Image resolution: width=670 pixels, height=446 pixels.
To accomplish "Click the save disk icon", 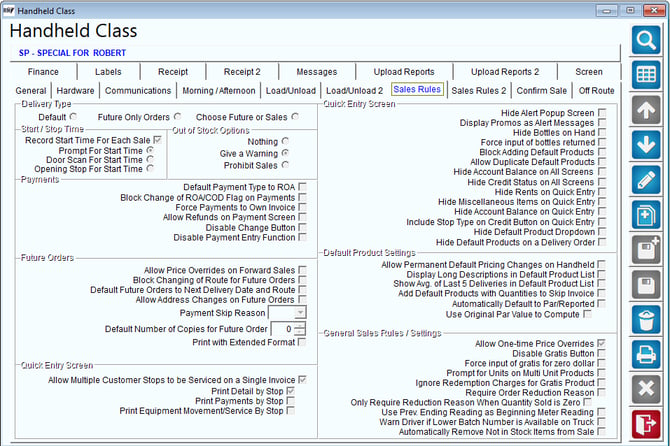I will coord(646,285).
